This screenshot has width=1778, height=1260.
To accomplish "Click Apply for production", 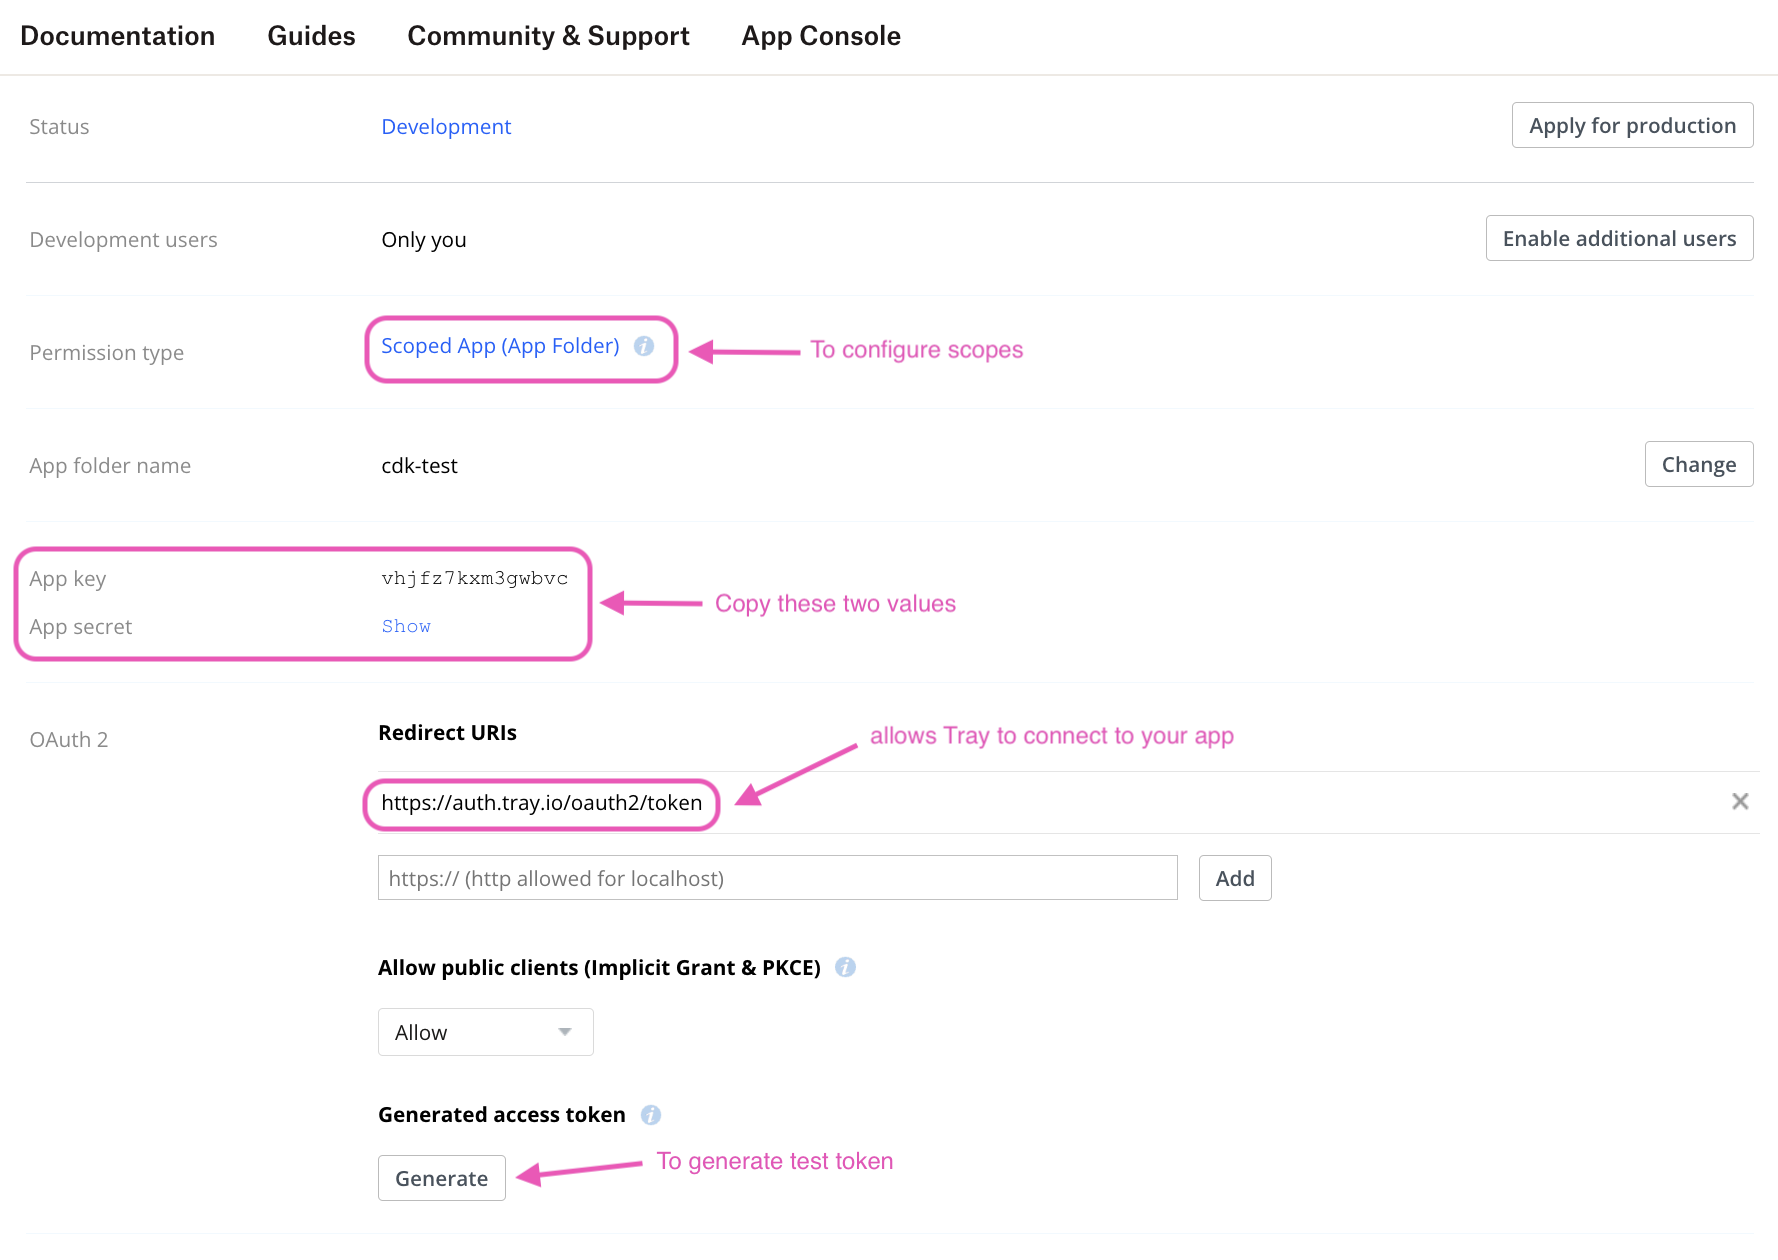I will coord(1632,125).
